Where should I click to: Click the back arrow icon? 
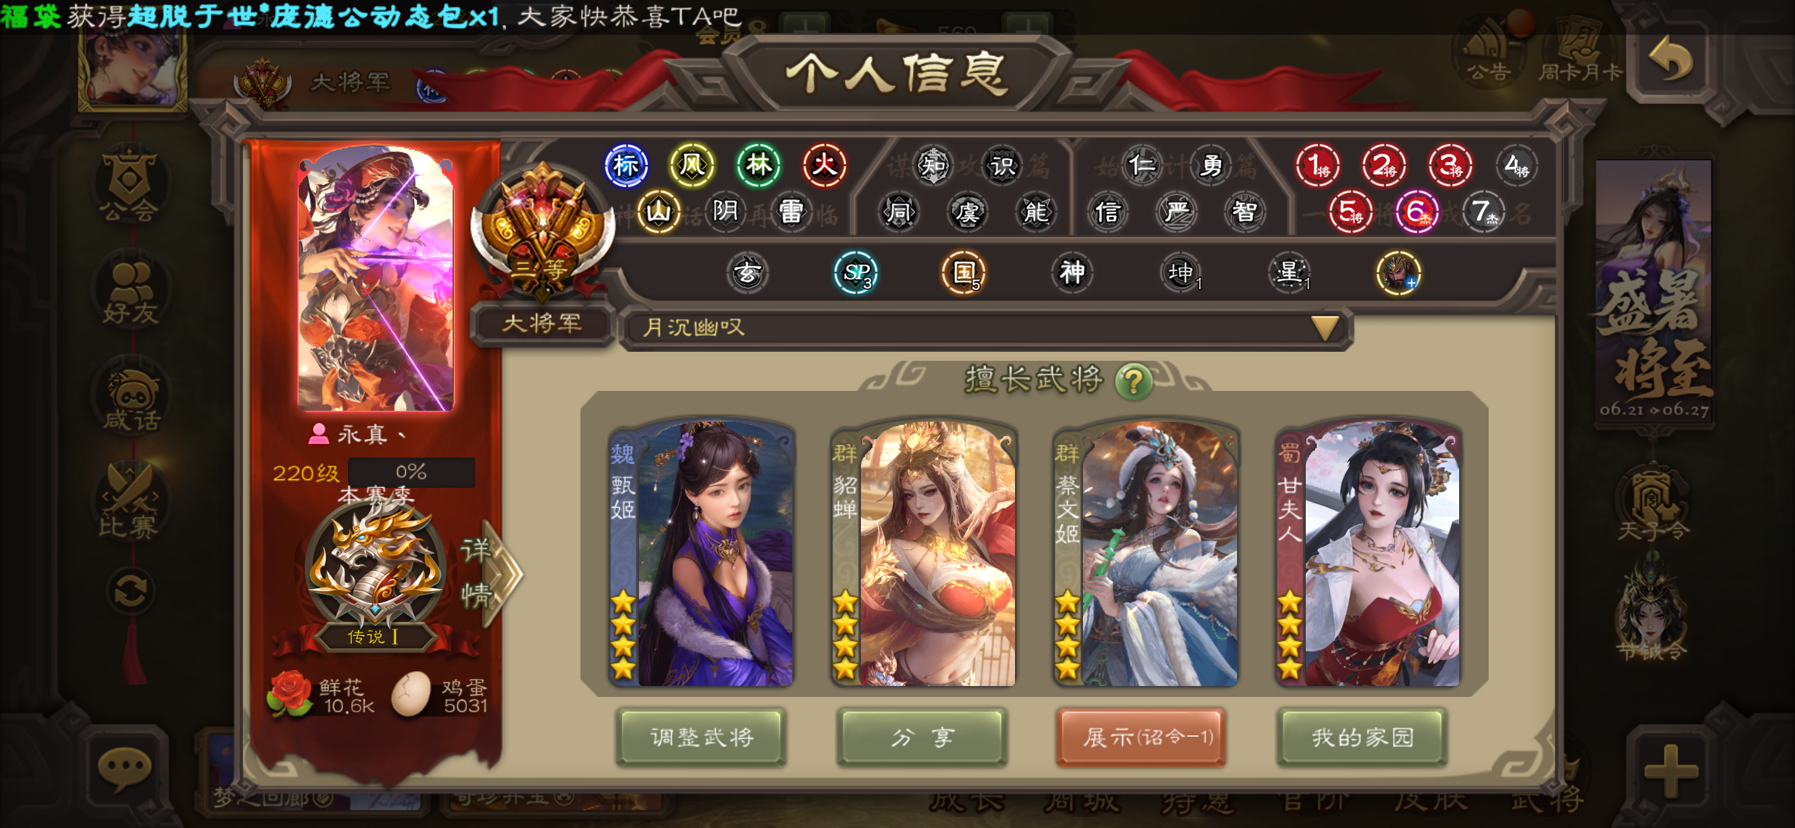tap(1673, 62)
